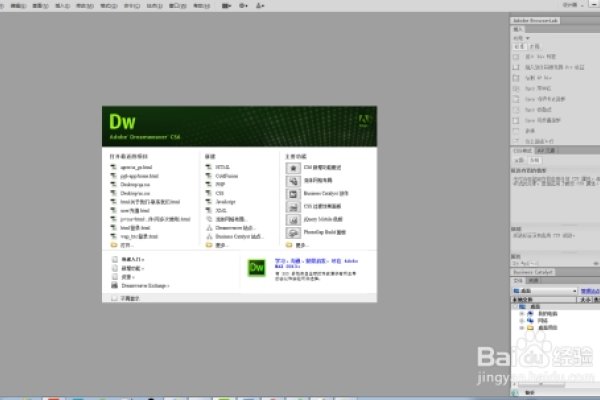Open the View menu
The height and width of the screenshot is (400, 600).
[x=41, y=6]
